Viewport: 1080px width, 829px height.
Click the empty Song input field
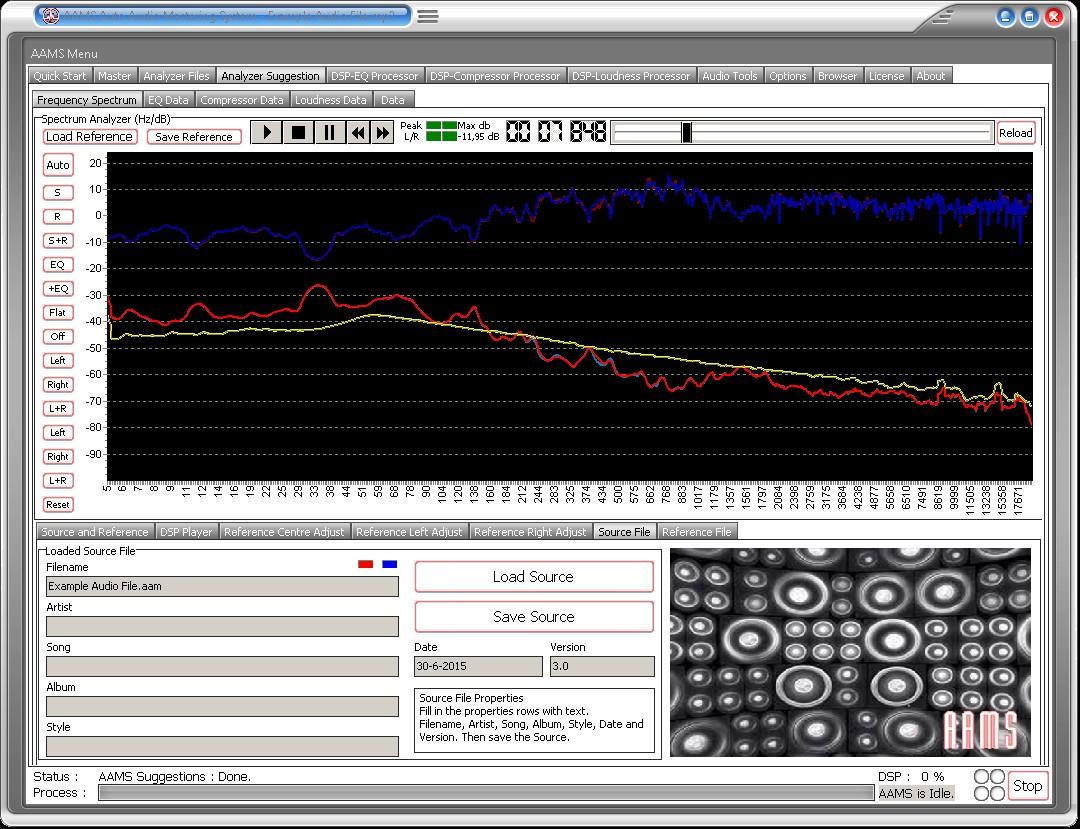tap(222, 666)
